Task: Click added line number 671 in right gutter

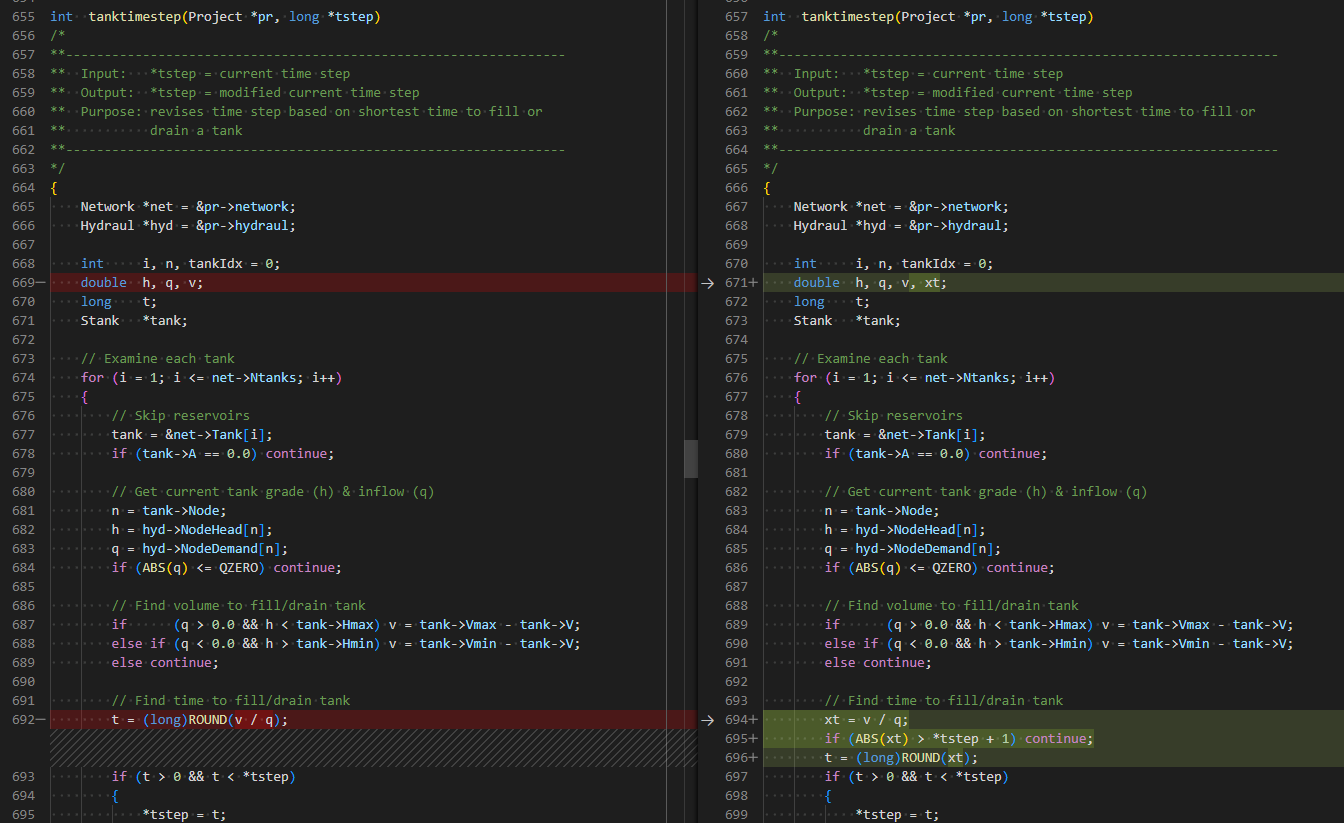Action: 735,282
